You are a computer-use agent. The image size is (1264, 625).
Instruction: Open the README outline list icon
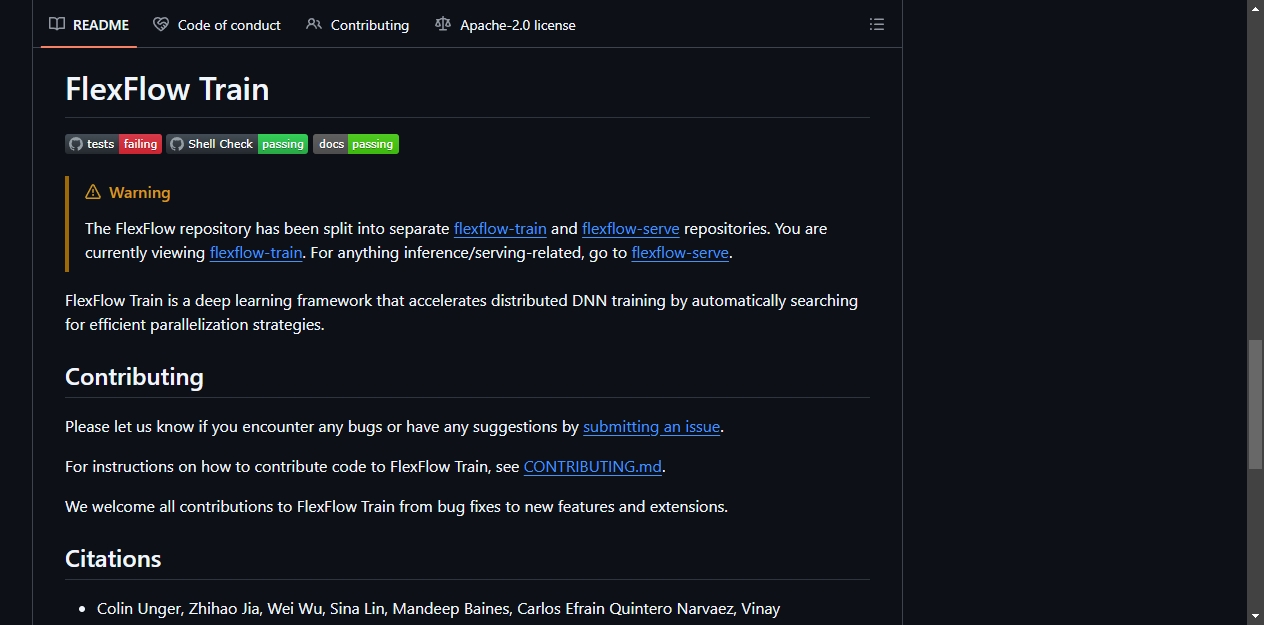(877, 24)
